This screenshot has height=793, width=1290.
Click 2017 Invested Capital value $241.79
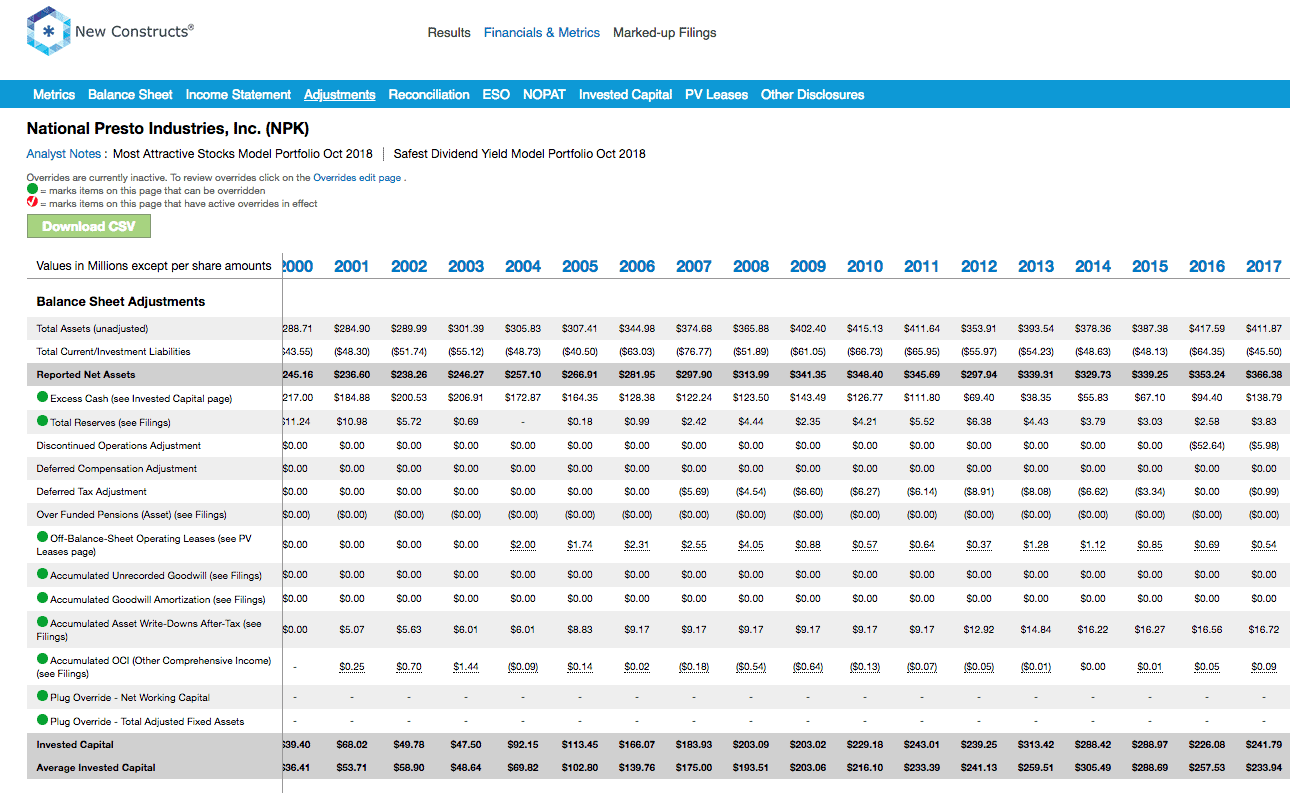(1264, 745)
